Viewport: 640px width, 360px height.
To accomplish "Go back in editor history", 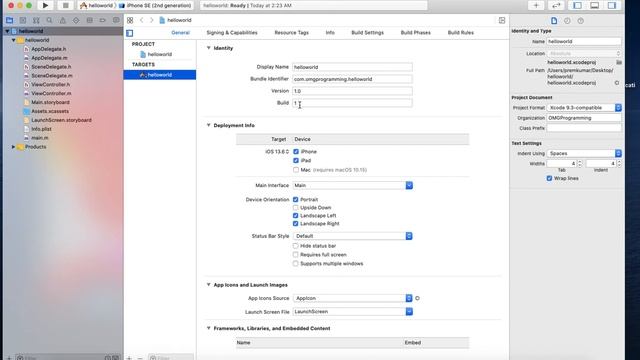I will (x=142, y=20).
